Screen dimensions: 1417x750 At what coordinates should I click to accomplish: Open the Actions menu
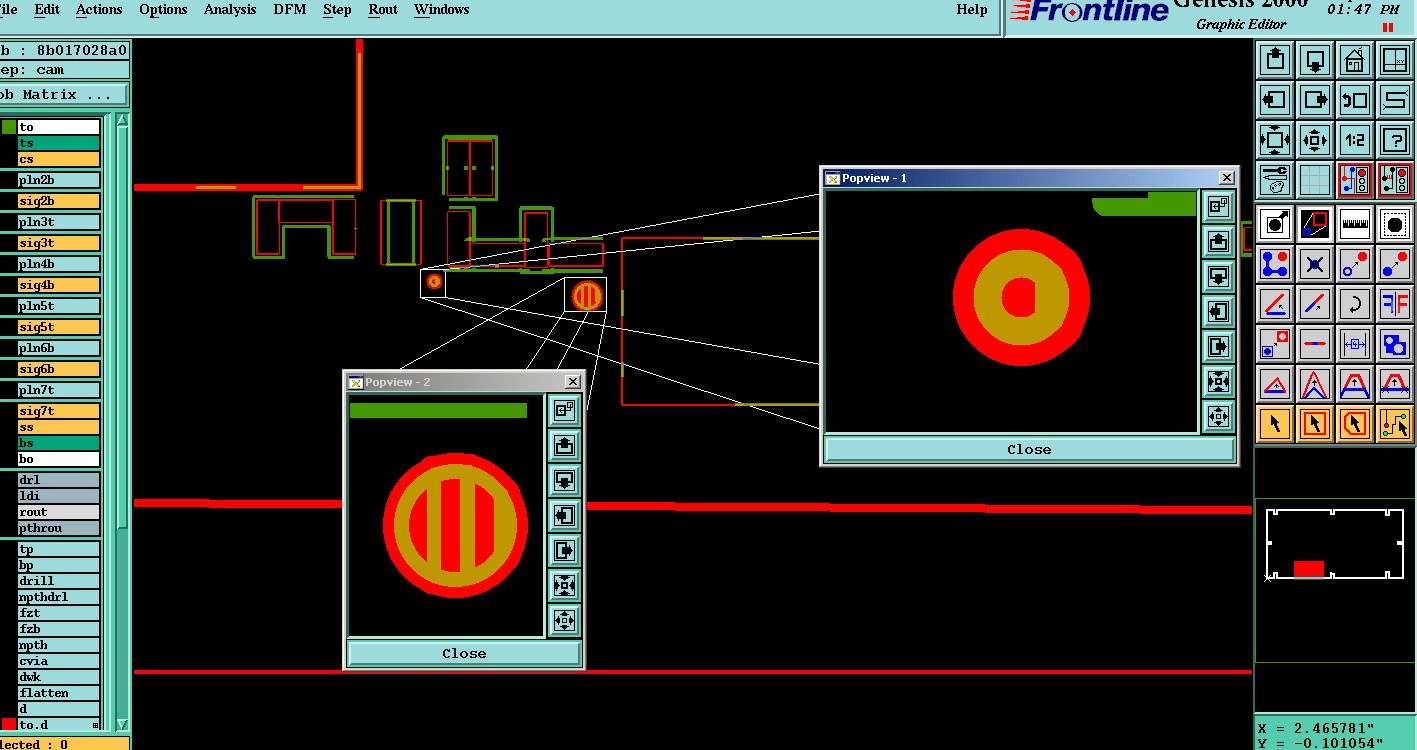point(99,9)
